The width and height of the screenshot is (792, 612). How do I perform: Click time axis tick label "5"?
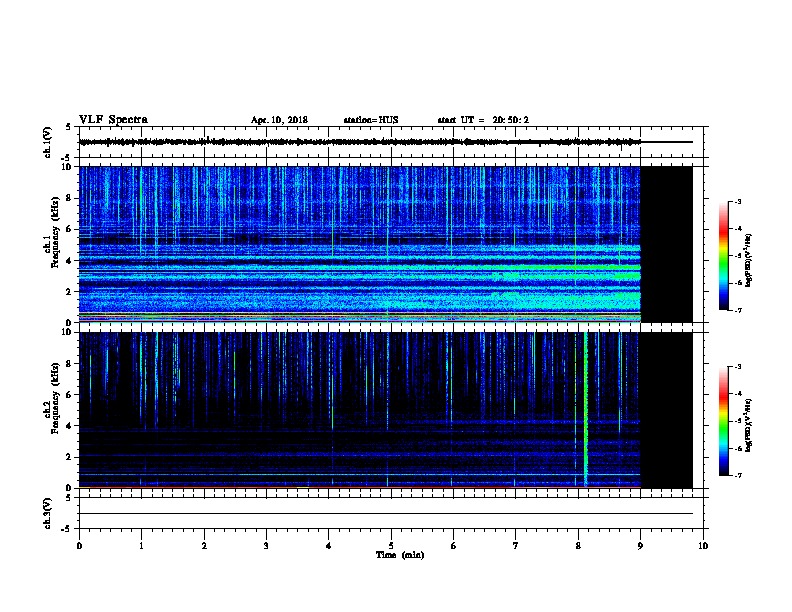(391, 546)
